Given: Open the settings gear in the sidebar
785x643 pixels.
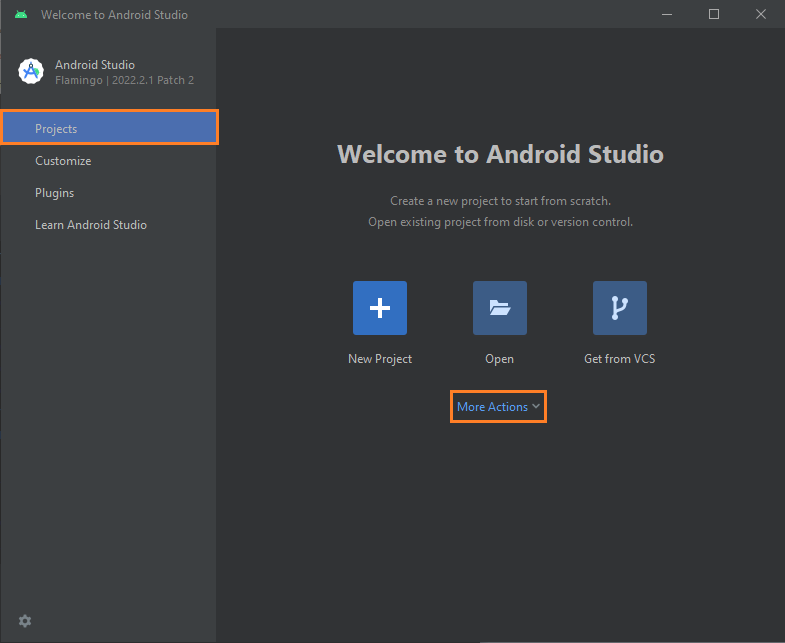Looking at the screenshot, I should tap(25, 621).
